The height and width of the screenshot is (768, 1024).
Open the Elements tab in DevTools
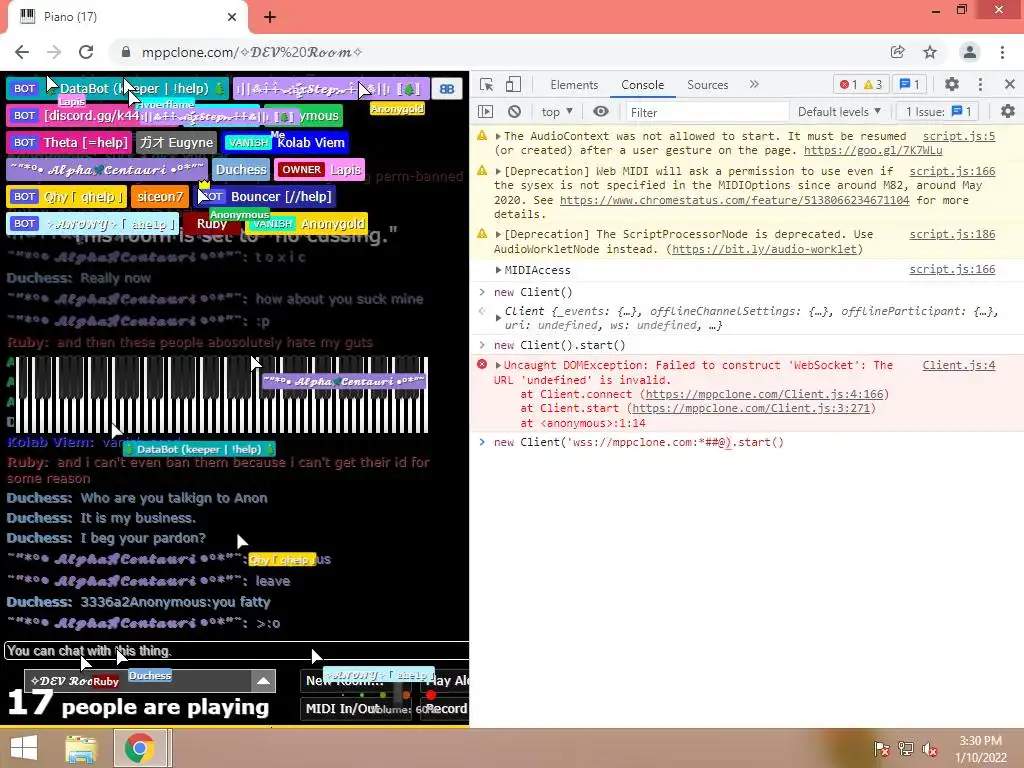pyautogui.click(x=574, y=85)
